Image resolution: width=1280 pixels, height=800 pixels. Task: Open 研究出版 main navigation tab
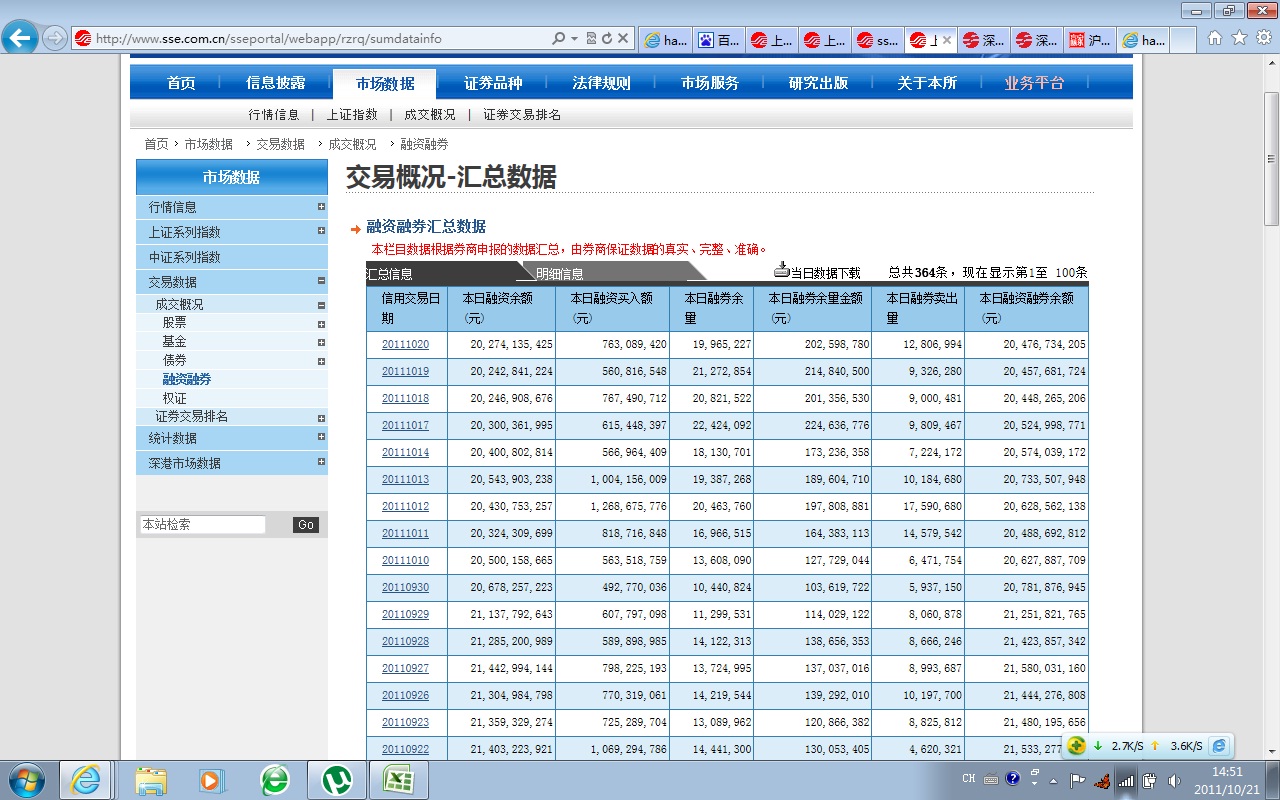point(818,83)
